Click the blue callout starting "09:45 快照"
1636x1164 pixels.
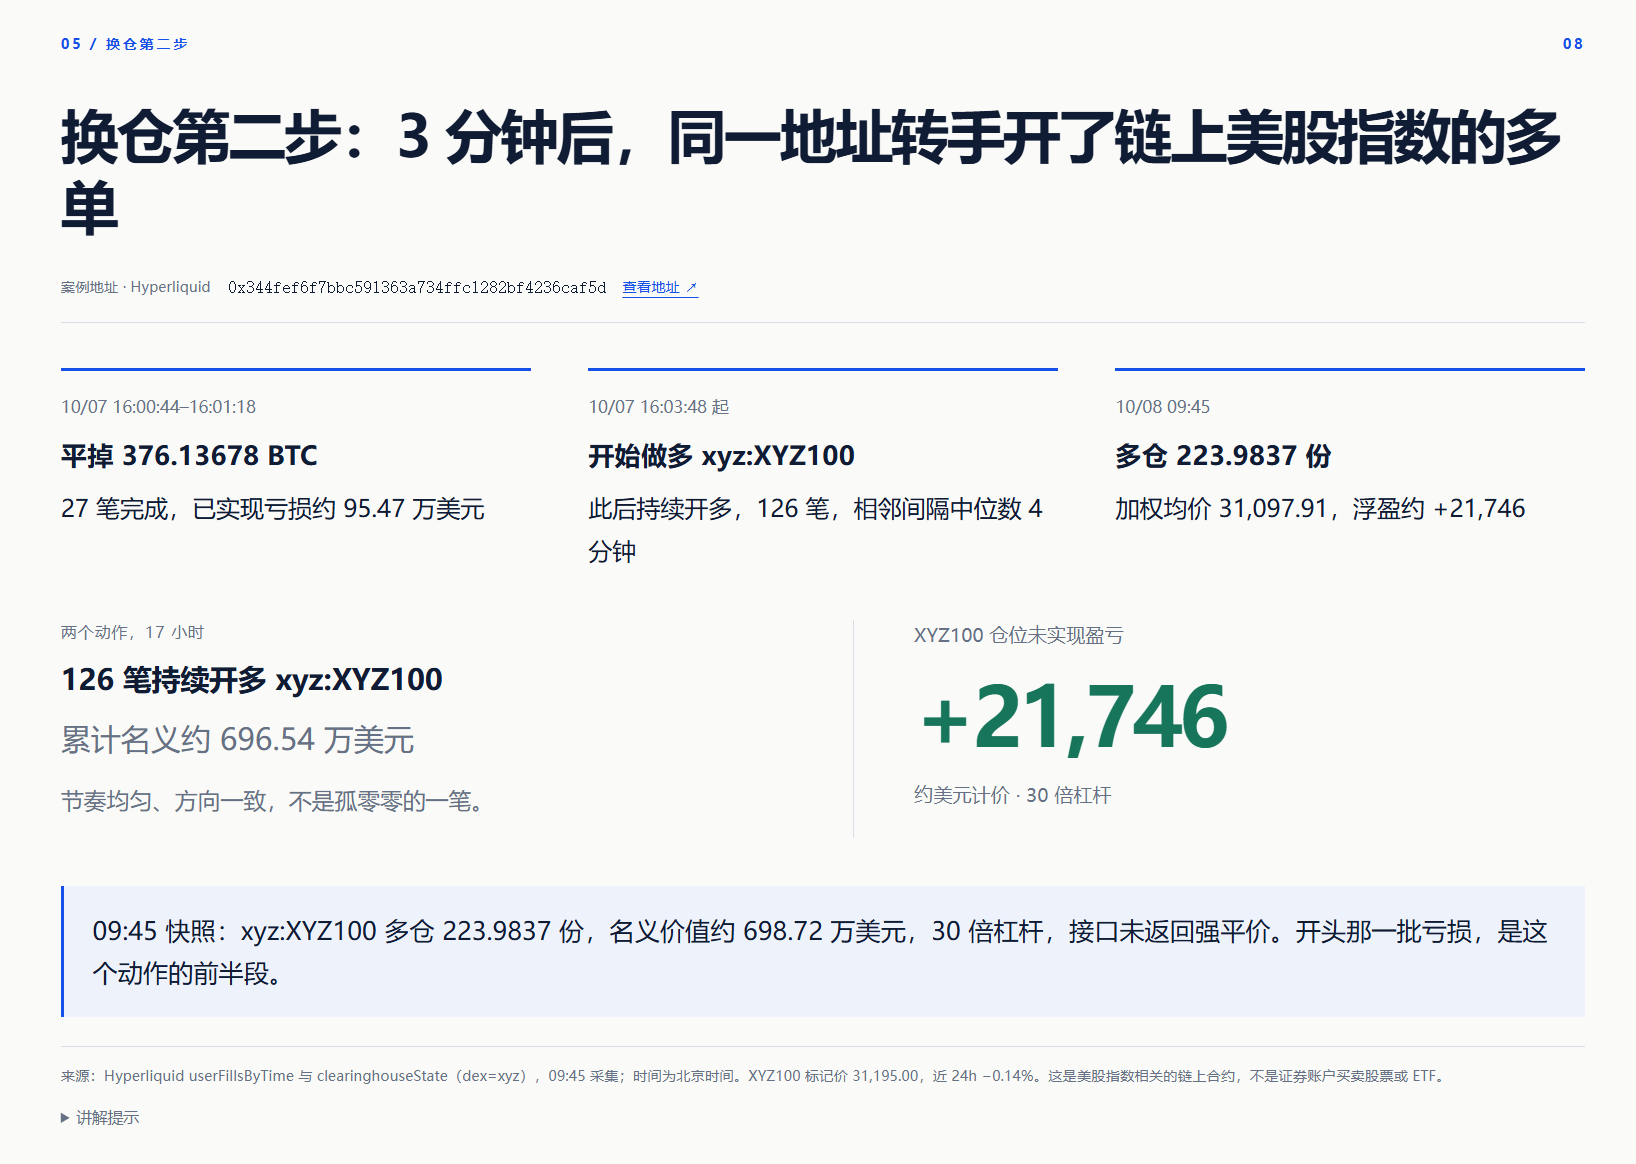(823, 952)
